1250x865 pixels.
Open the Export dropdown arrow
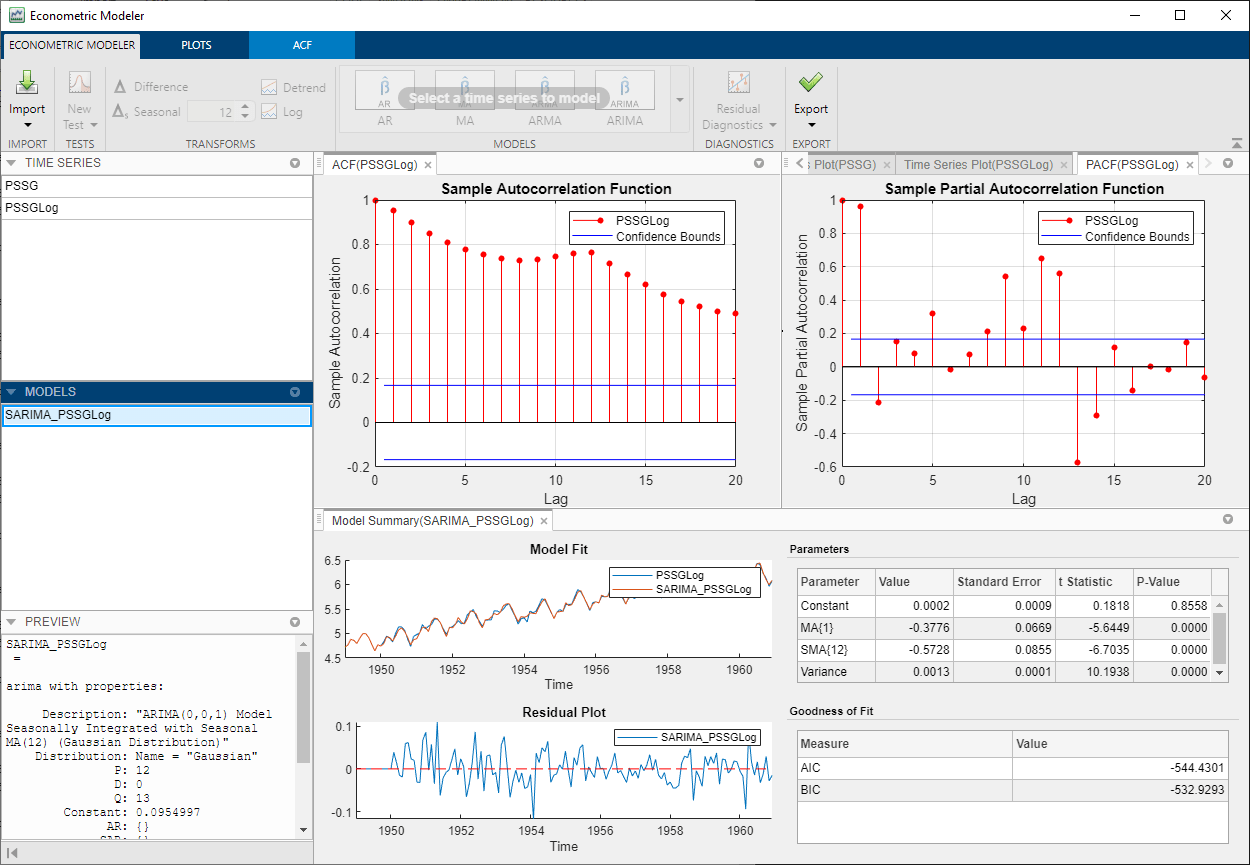pyautogui.click(x=810, y=123)
